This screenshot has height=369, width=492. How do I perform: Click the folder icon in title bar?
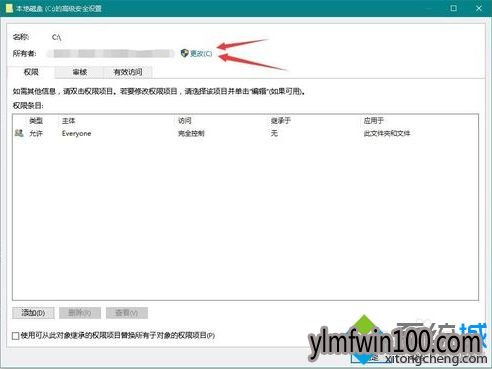[x=9, y=8]
